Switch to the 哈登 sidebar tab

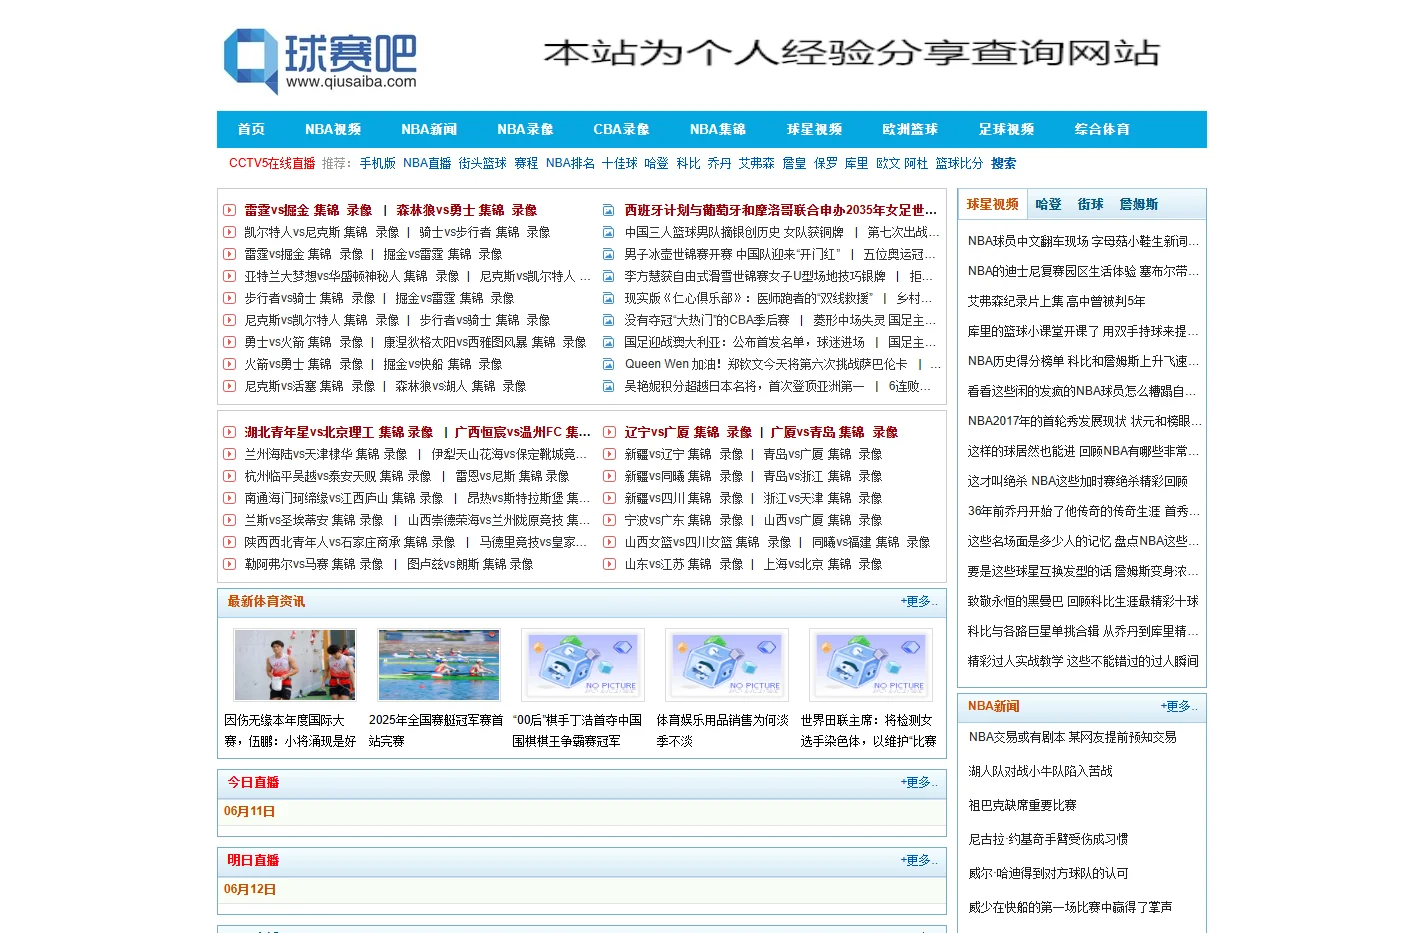1048,204
